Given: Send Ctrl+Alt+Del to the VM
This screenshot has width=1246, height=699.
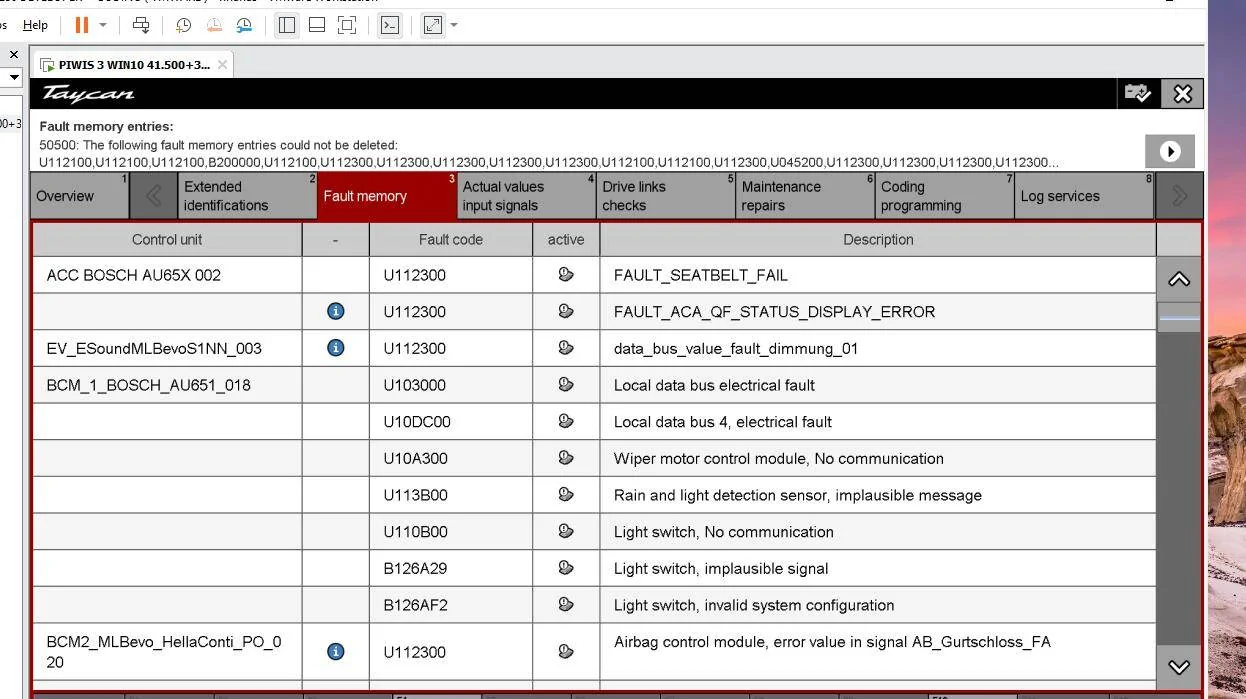Looking at the screenshot, I should [141, 25].
